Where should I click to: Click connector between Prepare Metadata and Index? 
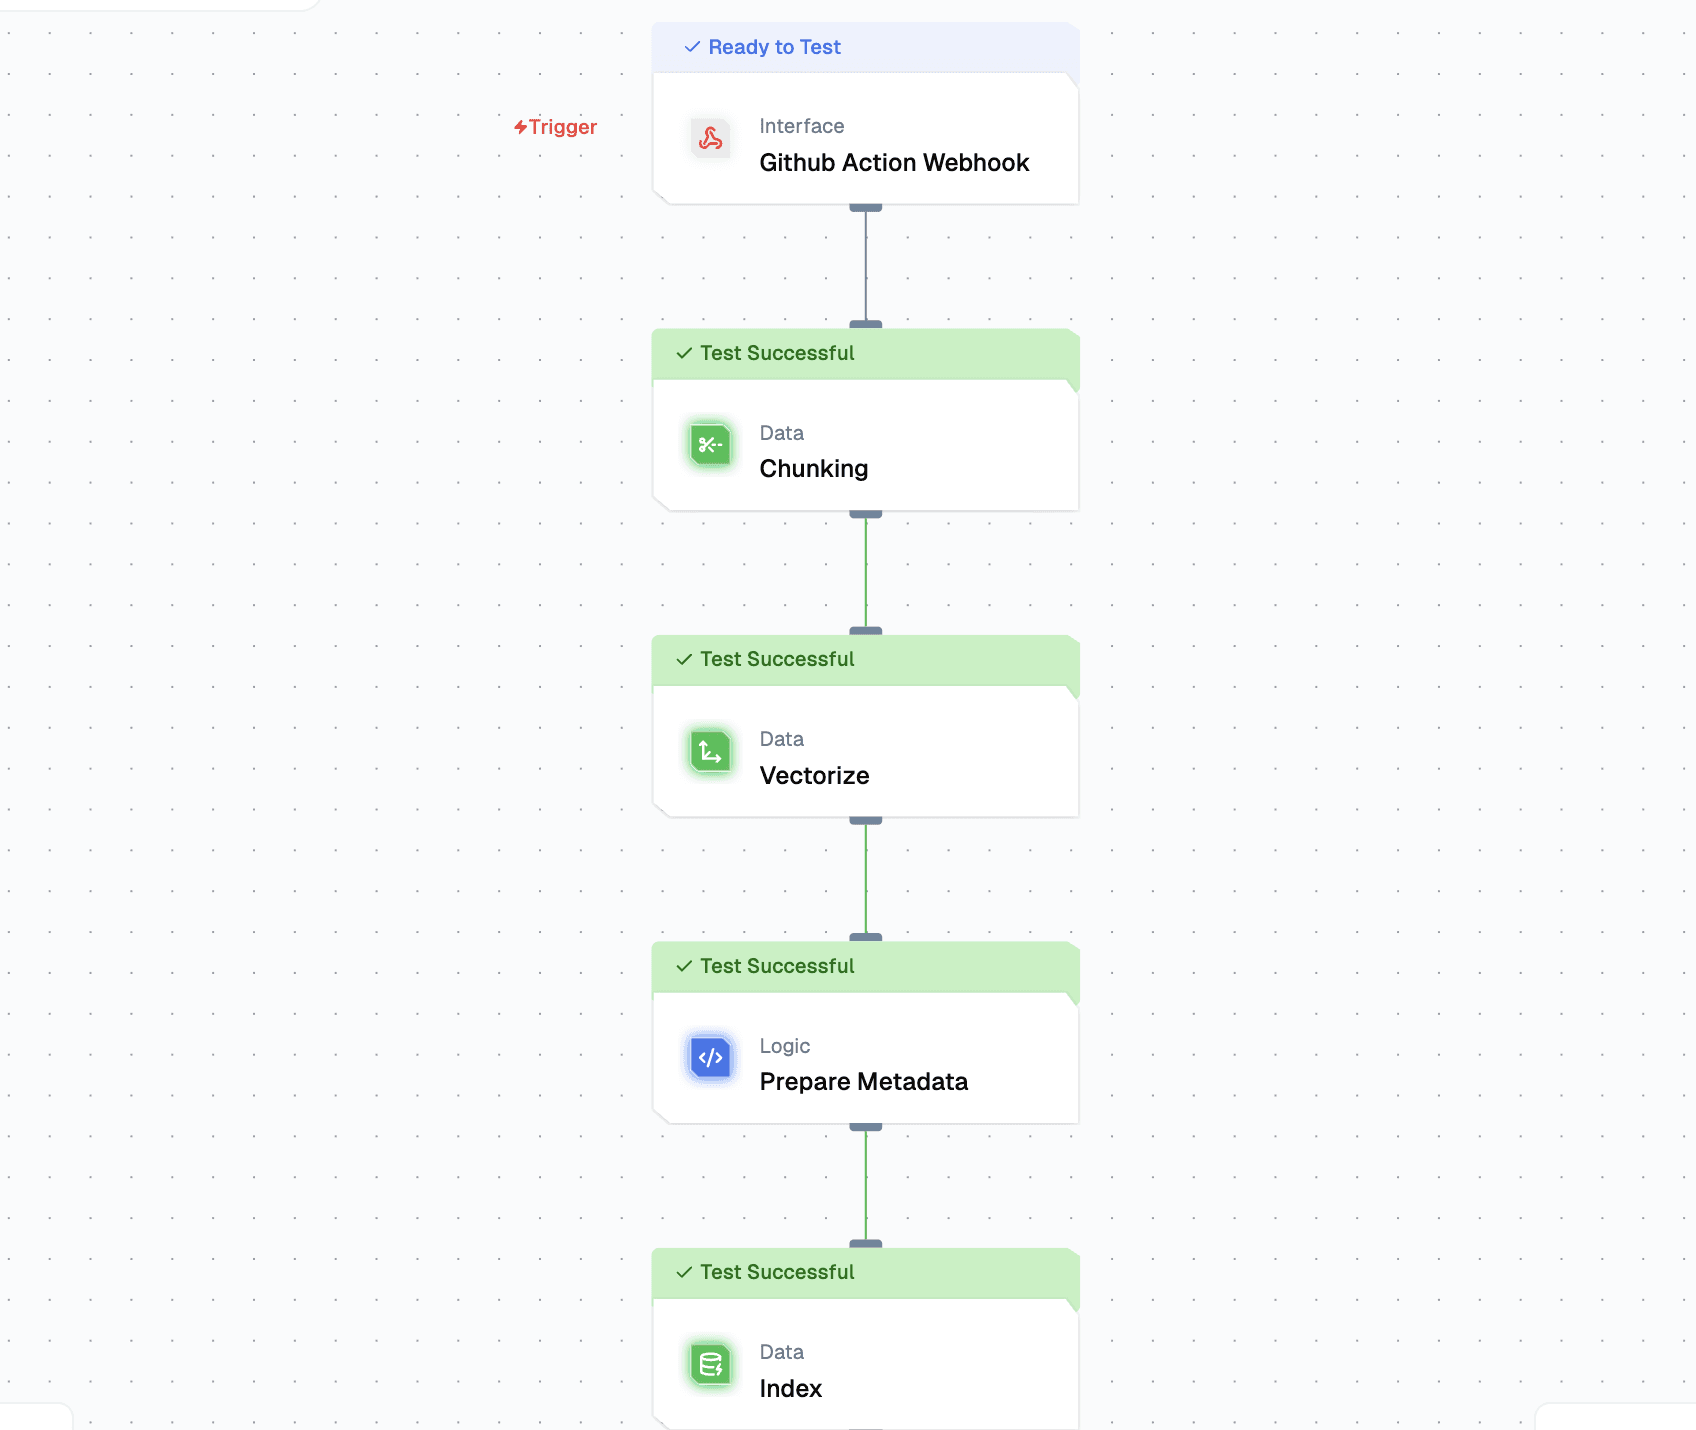[866, 1185]
